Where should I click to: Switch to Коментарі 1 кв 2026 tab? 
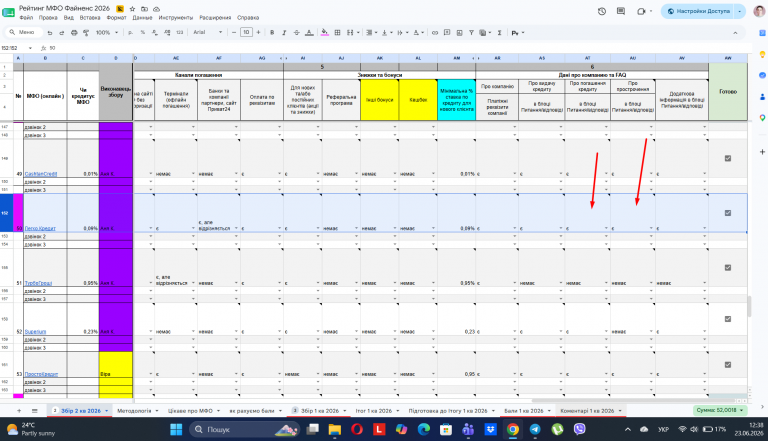pos(587,411)
